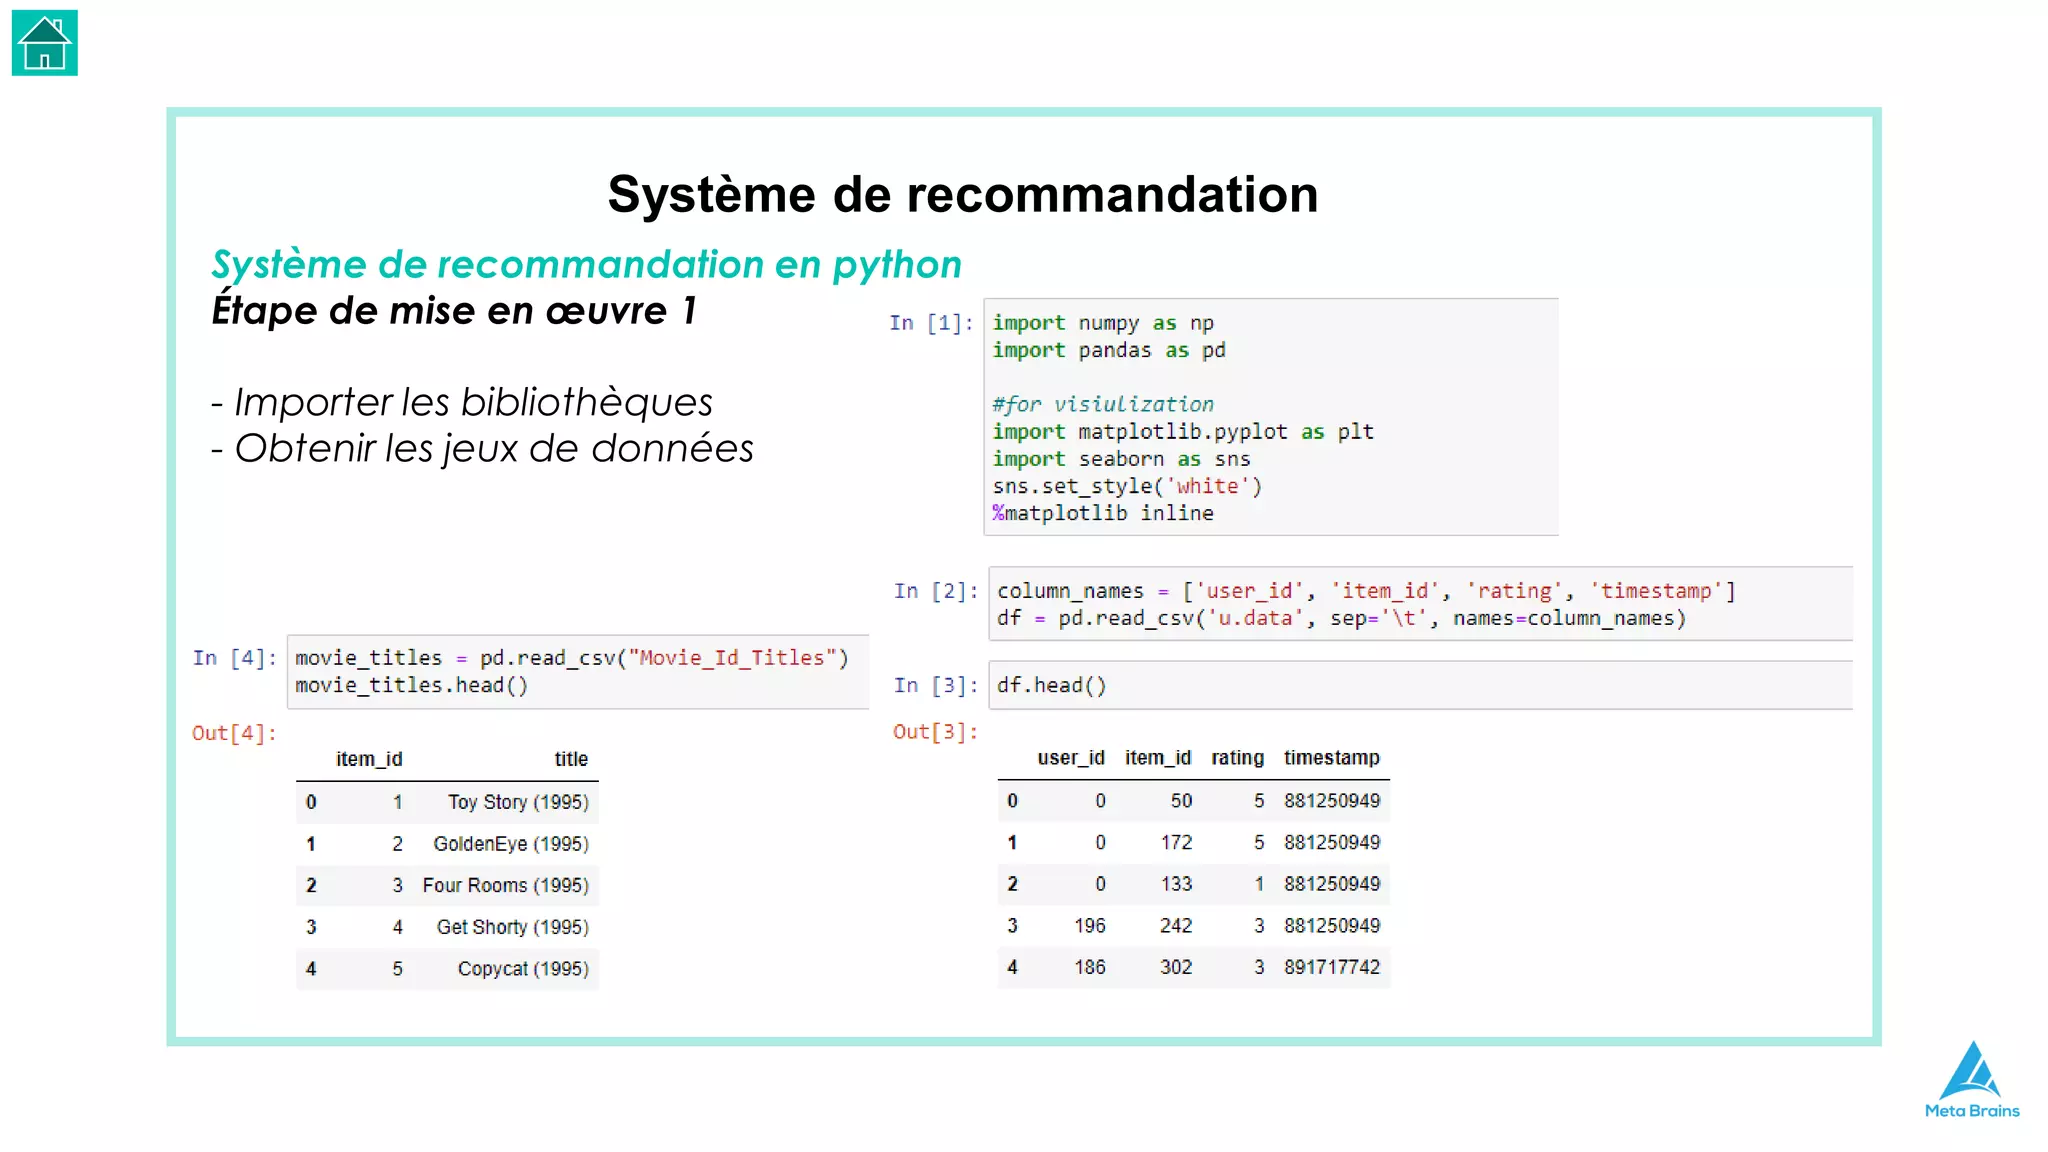
Task: Click the Out[3] label
Action: (x=935, y=732)
